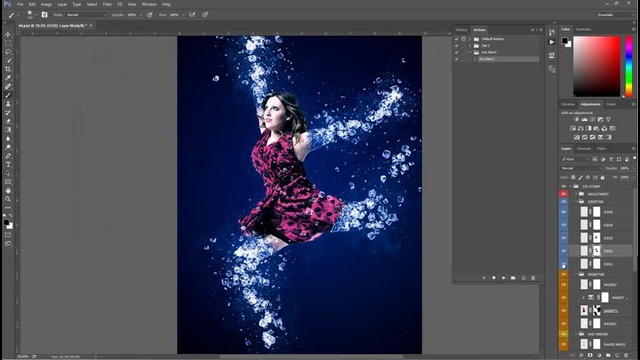
Task: Hide the ICE STORM group layer
Action: click(x=564, y=187)
